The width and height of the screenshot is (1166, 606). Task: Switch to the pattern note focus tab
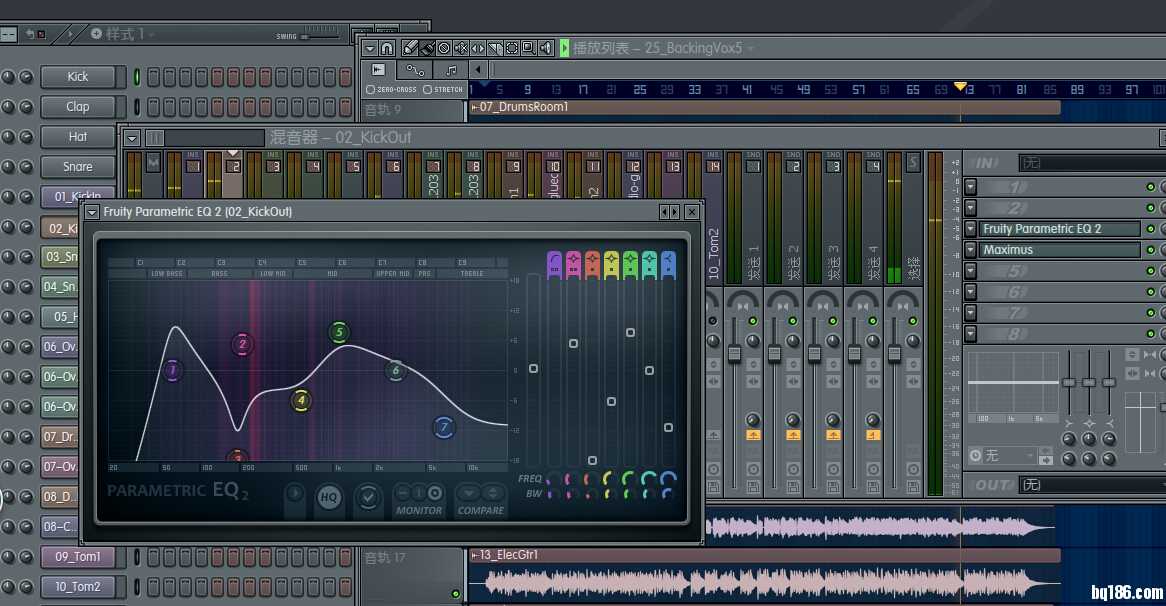point(451,69)
